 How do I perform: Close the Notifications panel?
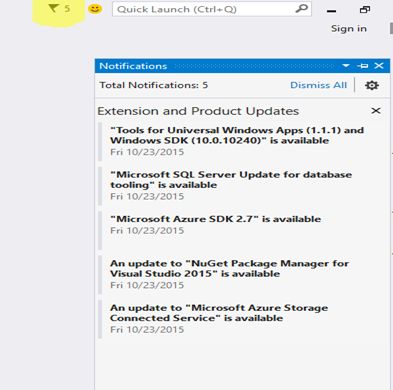pyautogui.click(x=379, y=66)
